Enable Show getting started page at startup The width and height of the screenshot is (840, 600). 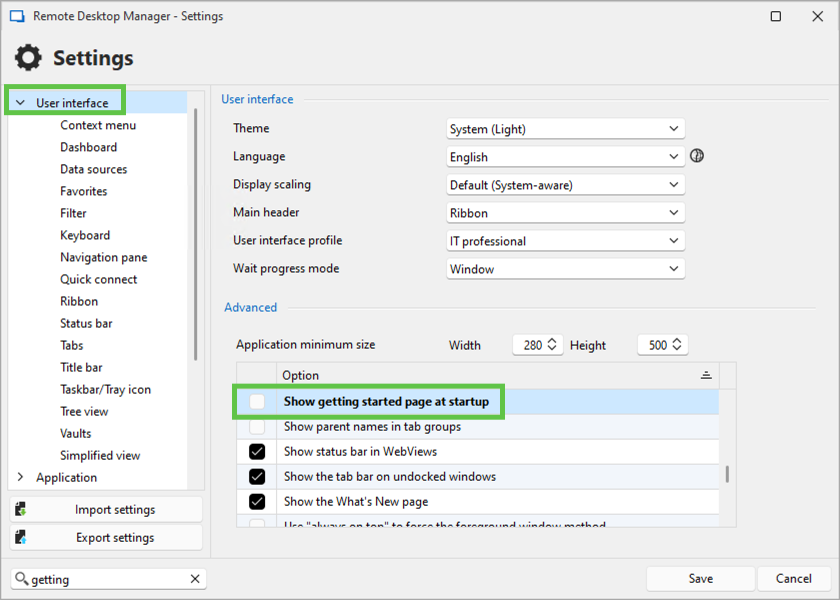257,401
